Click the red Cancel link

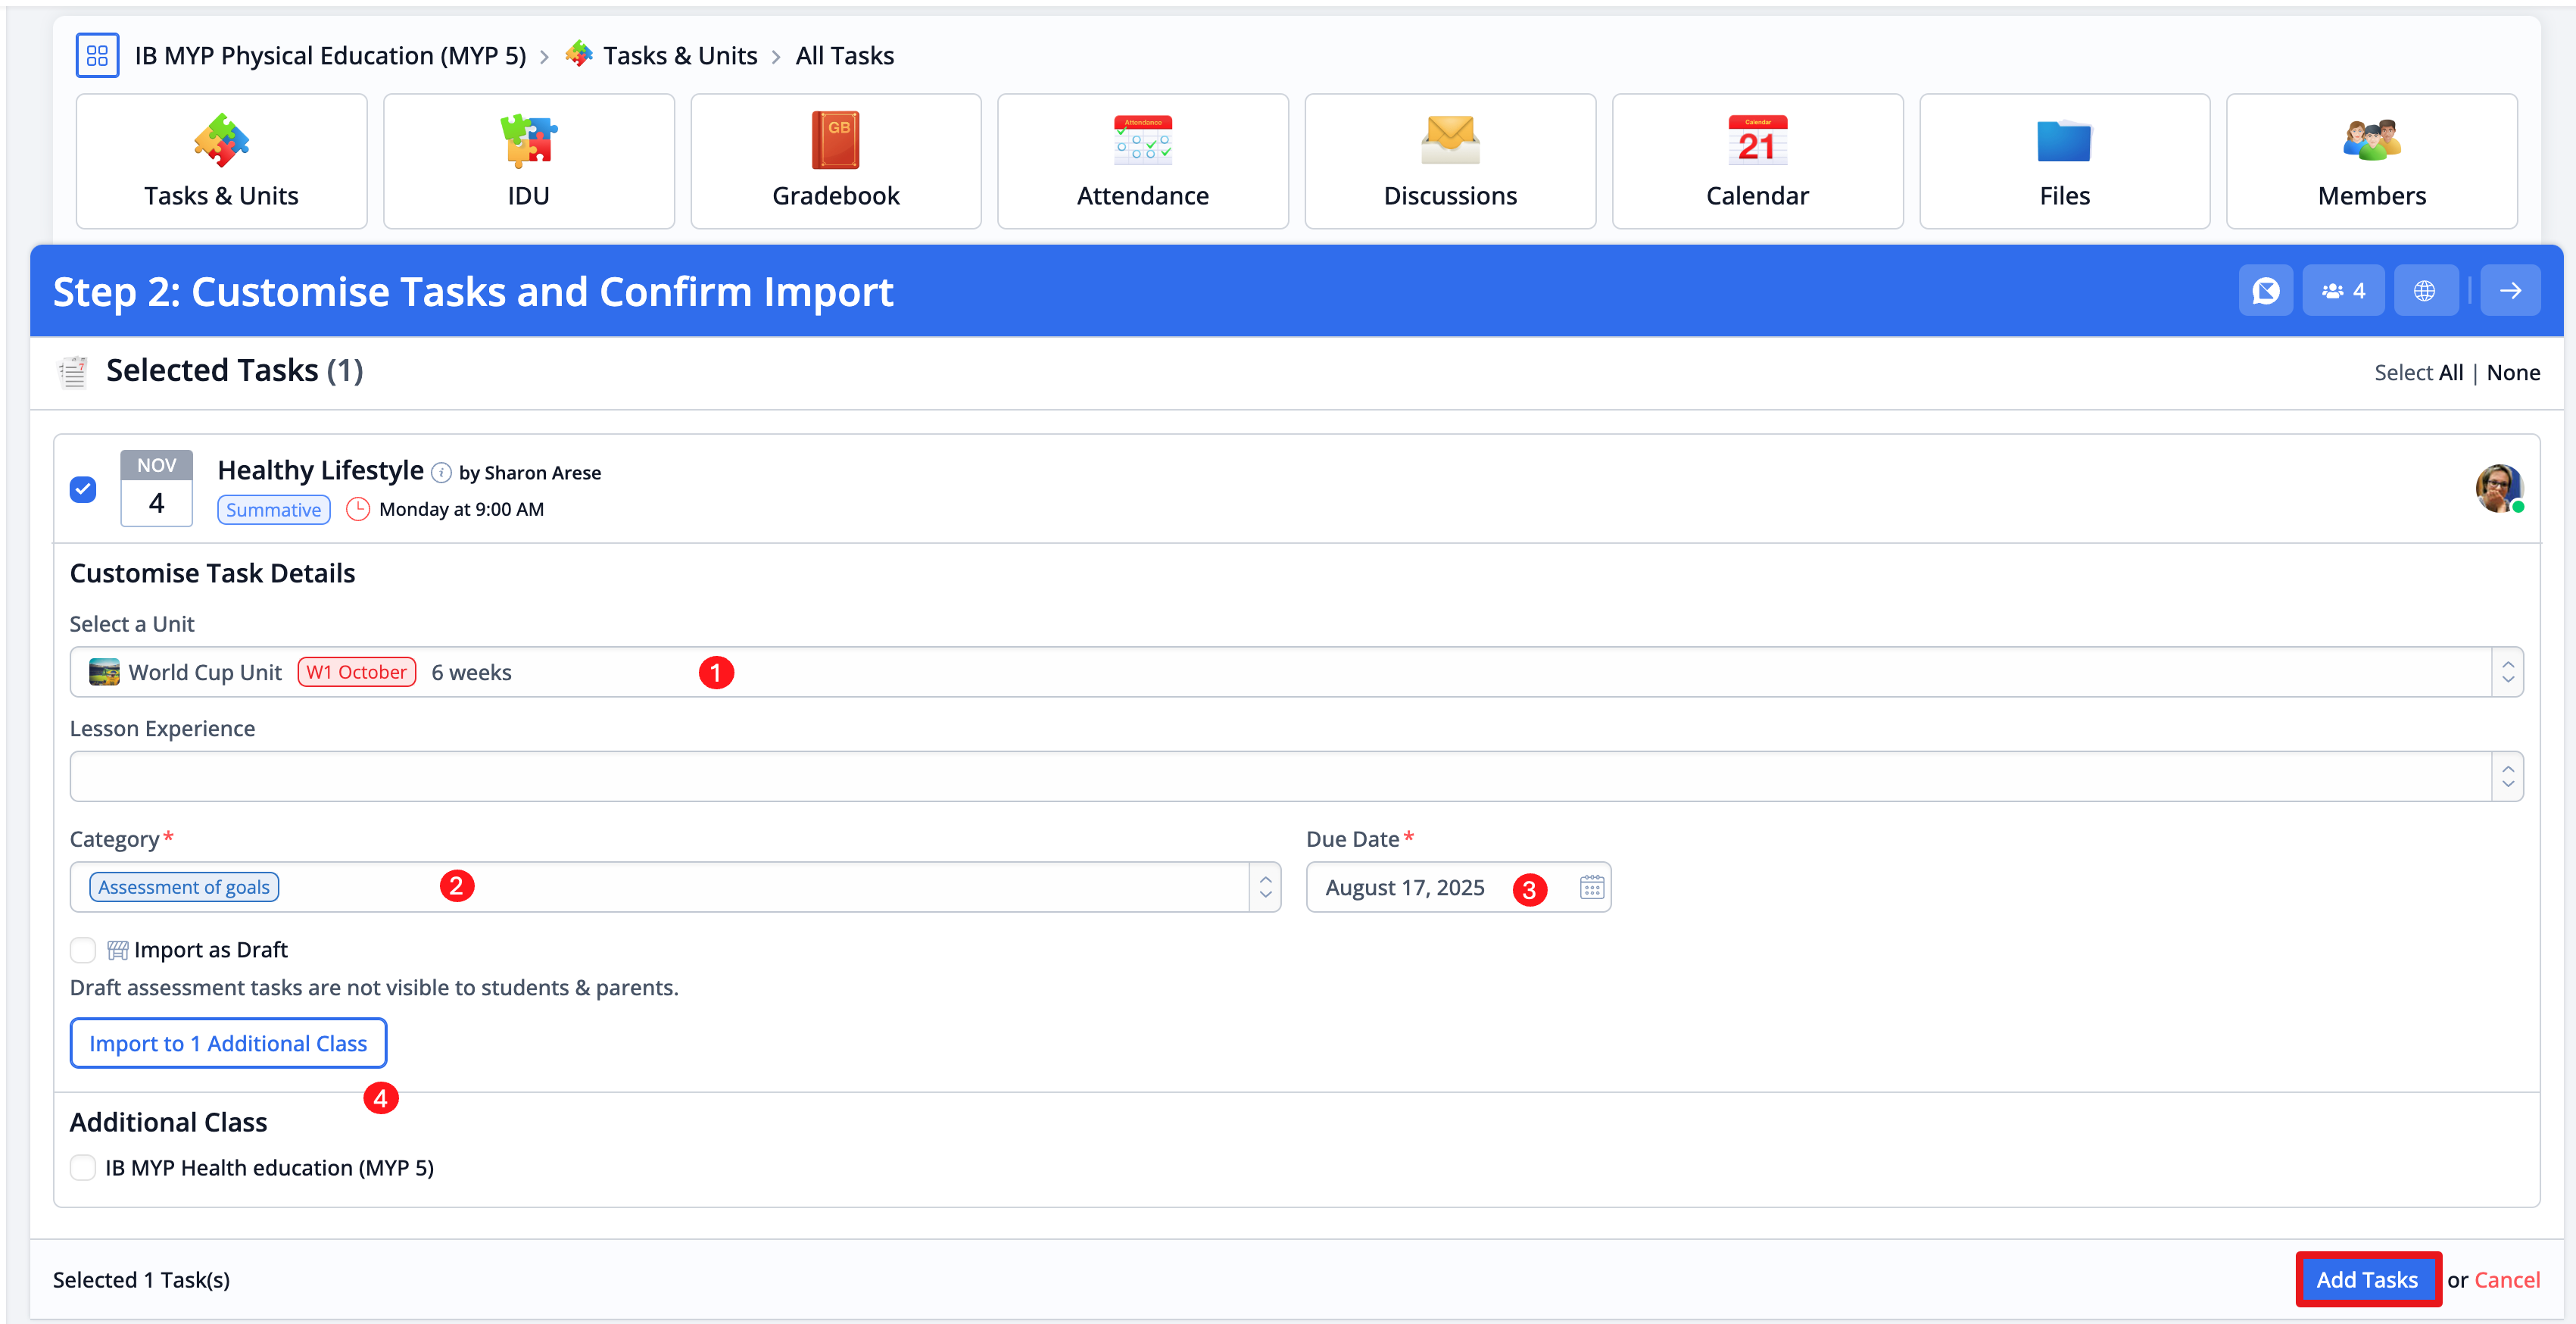pyautogui.click(x=2506, y=1280)
